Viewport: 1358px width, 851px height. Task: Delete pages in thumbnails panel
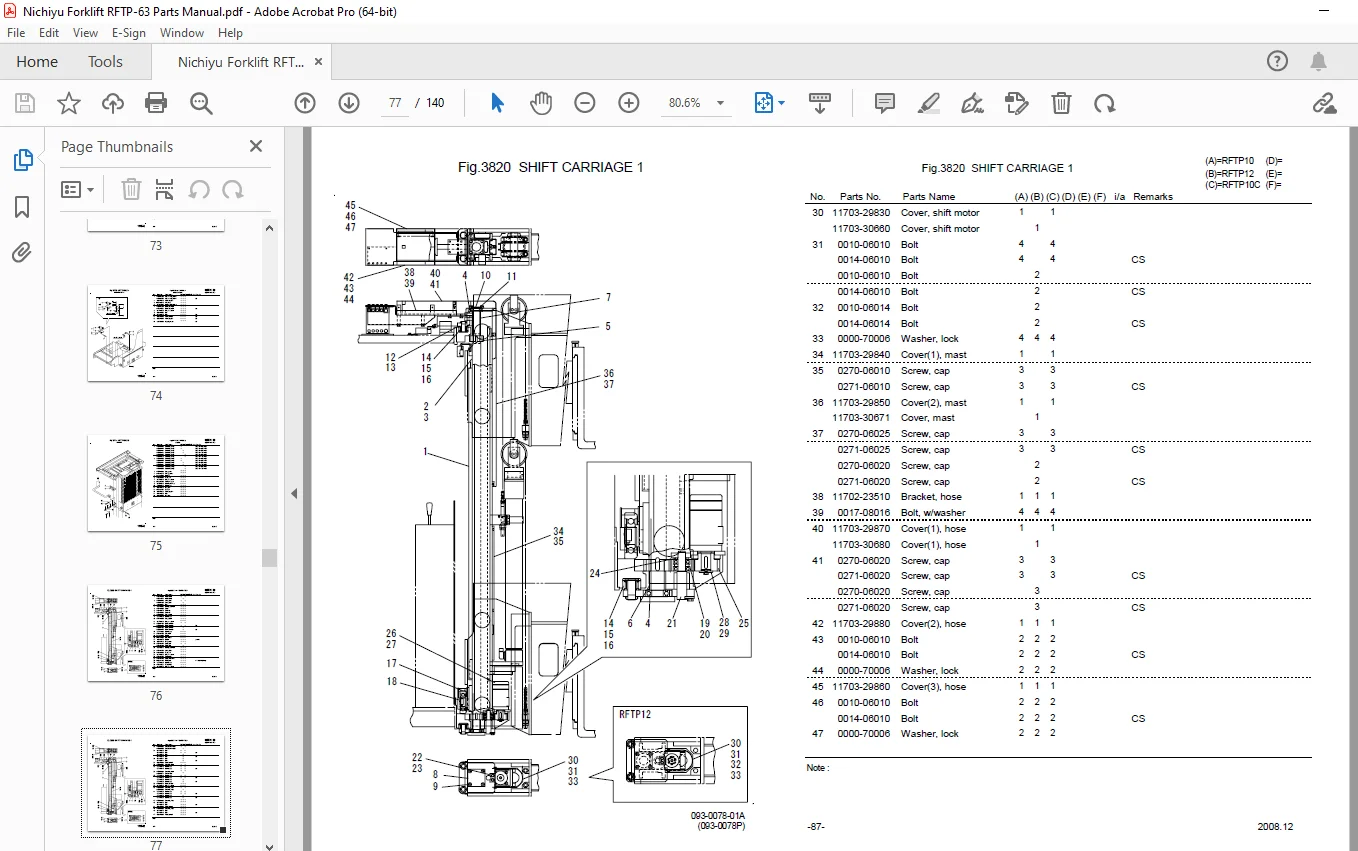(131, 189)
